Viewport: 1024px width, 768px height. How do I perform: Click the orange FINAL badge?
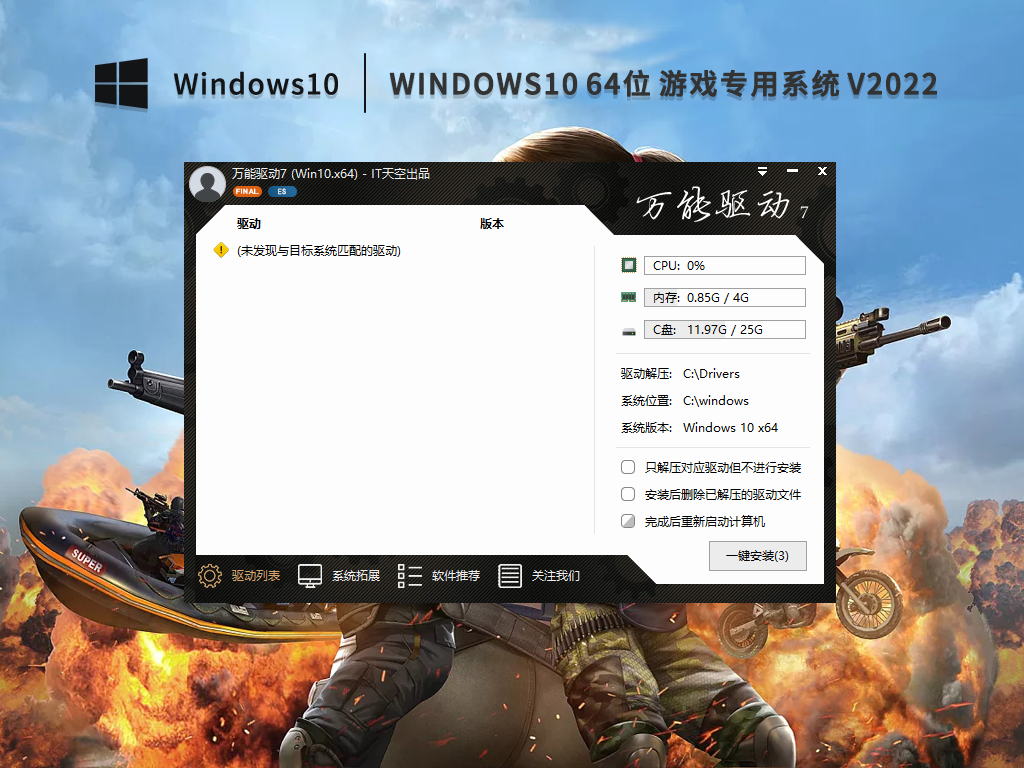coord(247,191)
